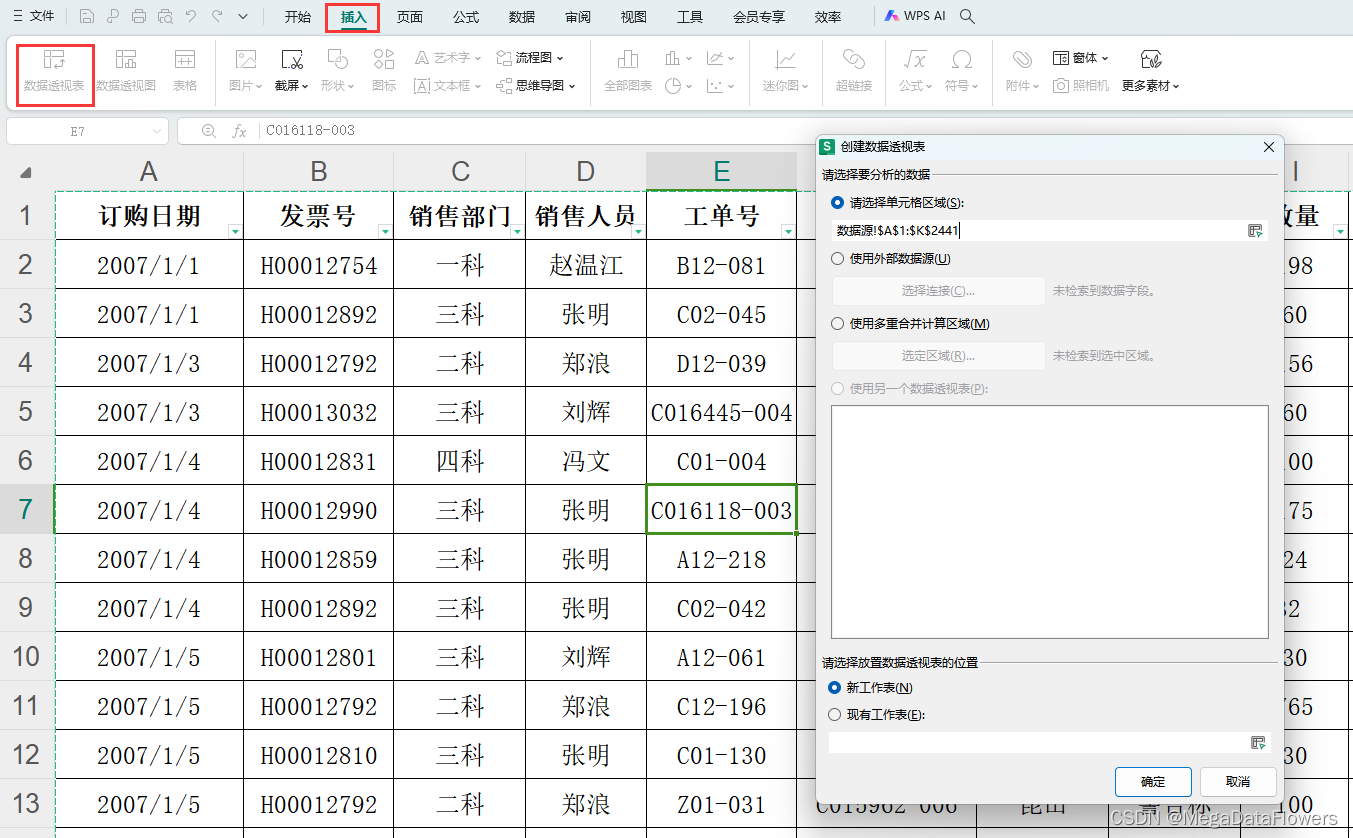Screen dimensions: 1353x838
Task: Click the select-all corner triangle of the sheet
Action: [x=26, y=172]
